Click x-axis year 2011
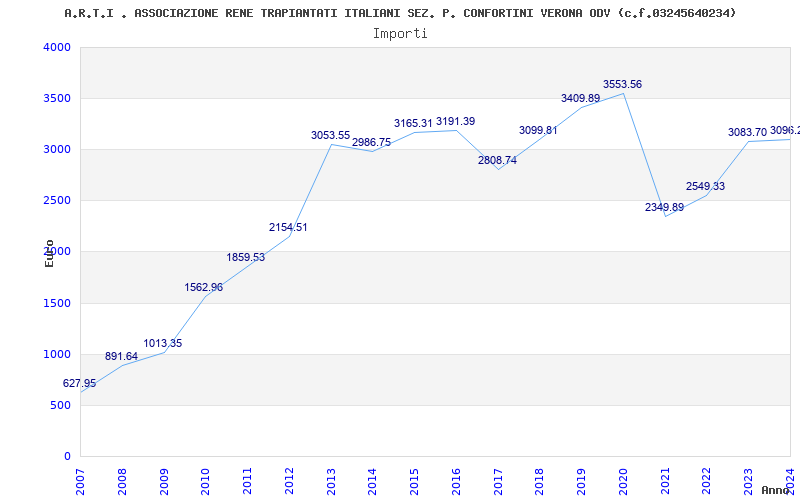 pos(247,482)
